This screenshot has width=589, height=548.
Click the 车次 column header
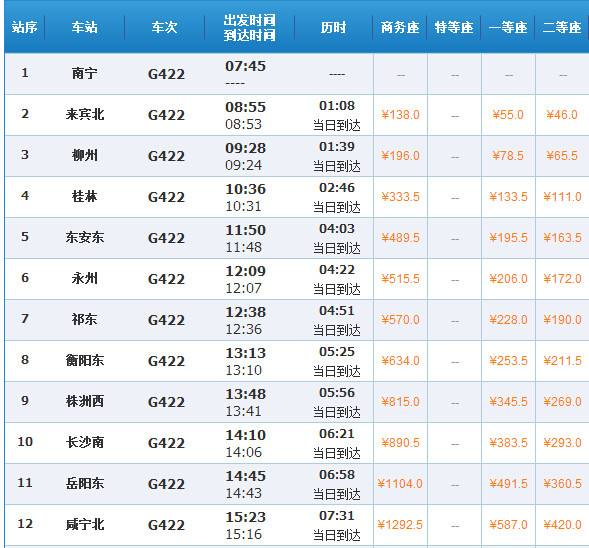tap(164, 27)
